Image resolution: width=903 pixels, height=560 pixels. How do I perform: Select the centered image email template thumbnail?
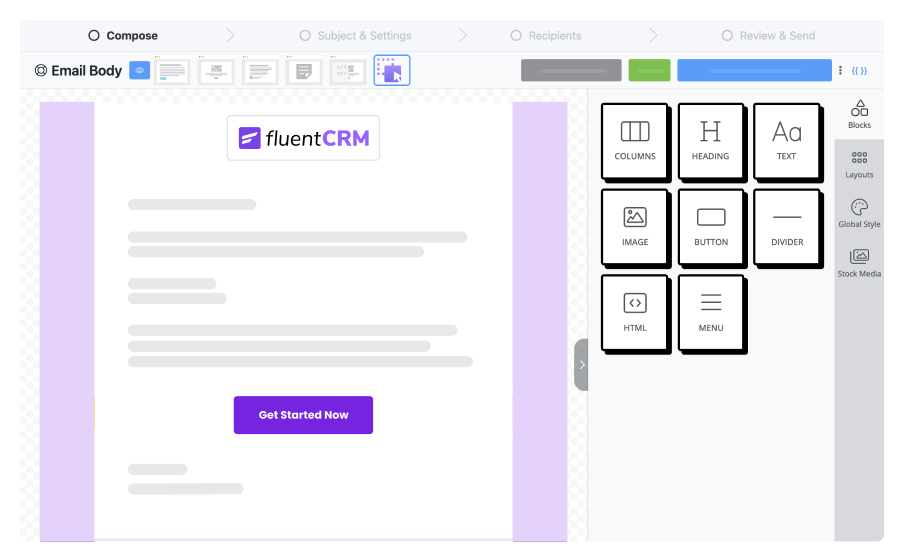(x=216, y=70)
